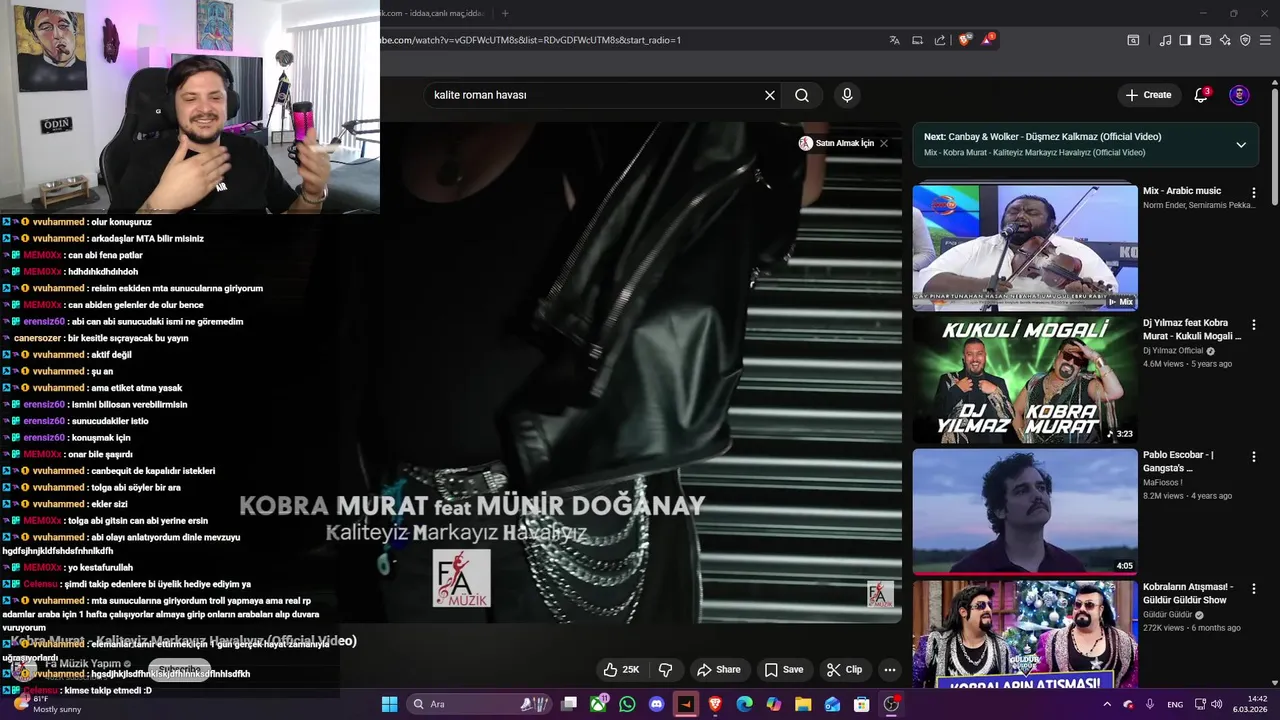Open Task View on taskbar
Viewport: 1280px width, 720px height.
(x=569, y=704)
